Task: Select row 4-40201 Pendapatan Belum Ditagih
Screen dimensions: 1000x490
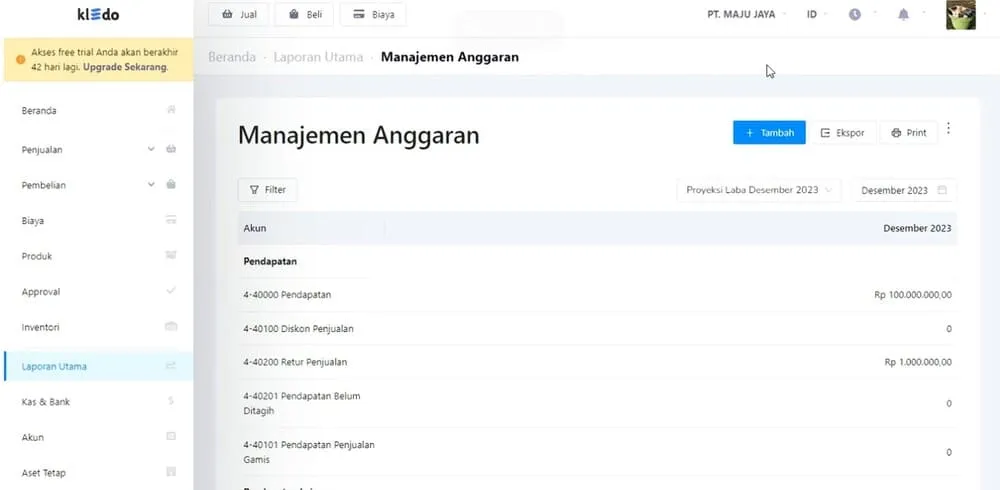Action: pyautogui.click(x=598, y=403)
